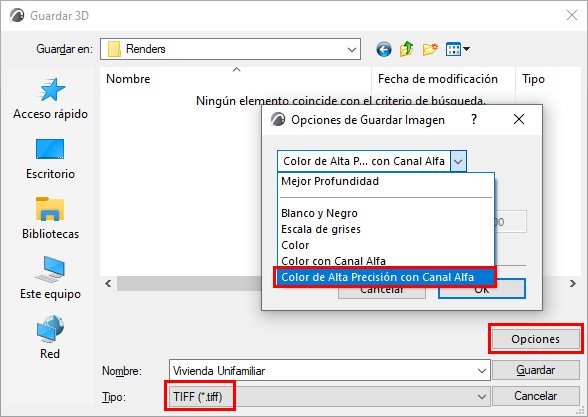Collapse the color depth dropdown arrow
Viewport: 588px width, 417px height.
coord(458,162)
